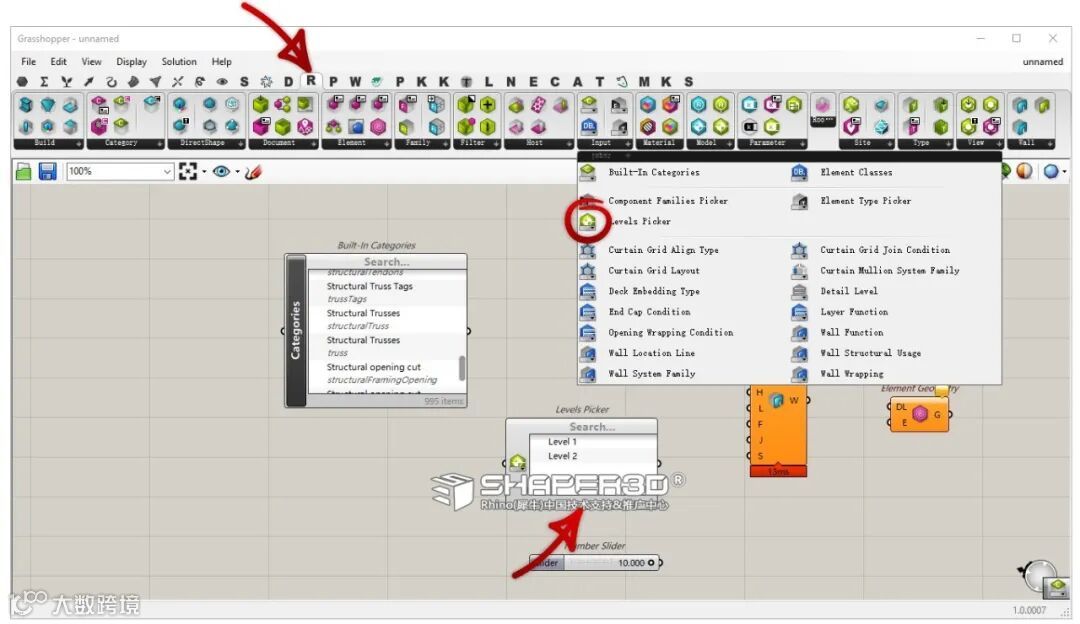This screenshot has width=1080, height=624.
Task: Click the End Cap Condition icon
Action: [588, 312]
